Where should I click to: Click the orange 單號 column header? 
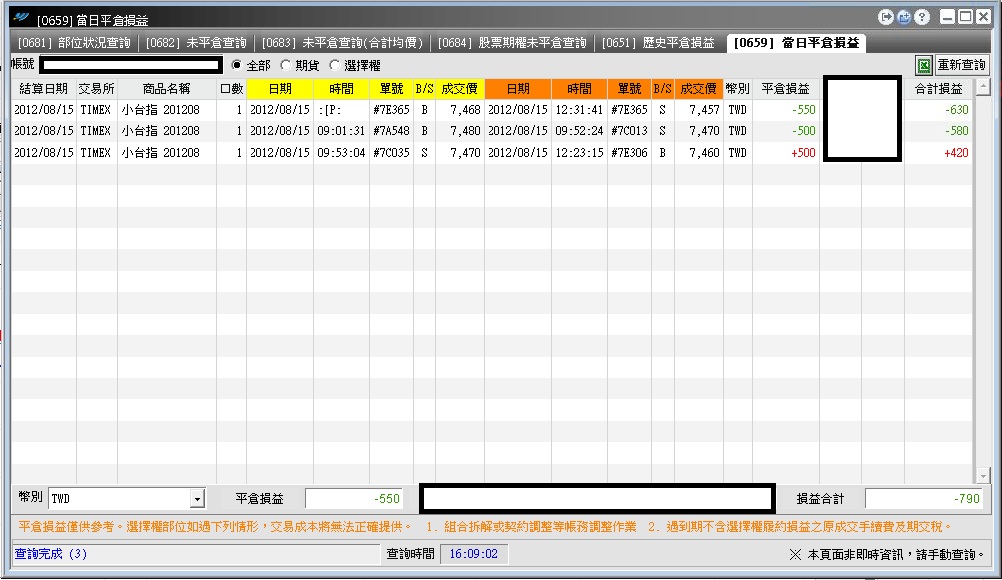(x=629, y=89)
